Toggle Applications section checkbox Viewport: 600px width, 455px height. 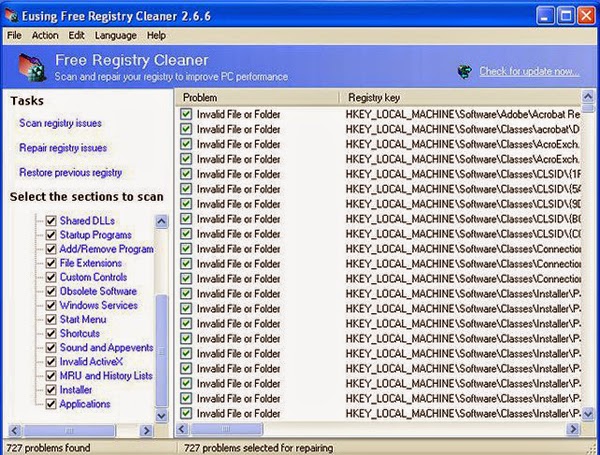[51, 404]
